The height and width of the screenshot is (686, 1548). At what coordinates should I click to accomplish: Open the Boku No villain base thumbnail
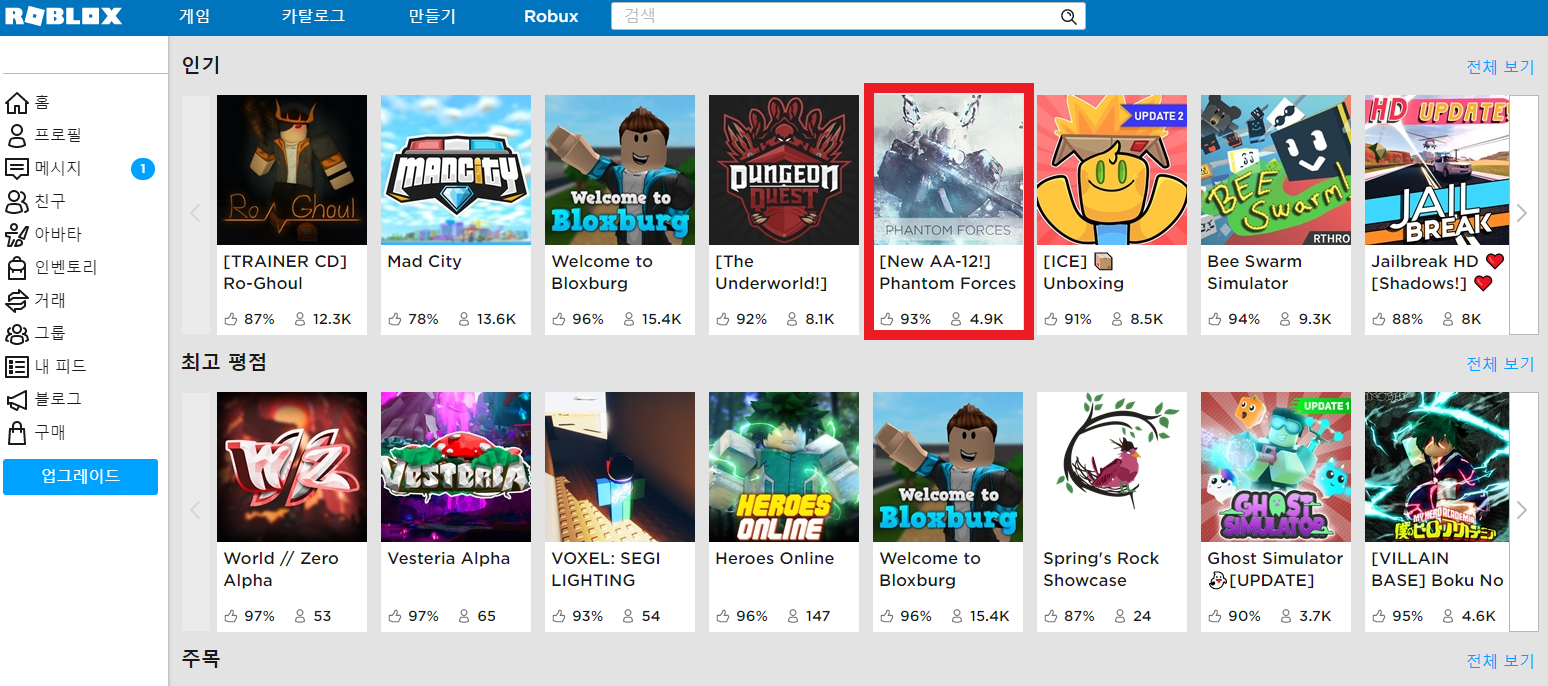1437,467
